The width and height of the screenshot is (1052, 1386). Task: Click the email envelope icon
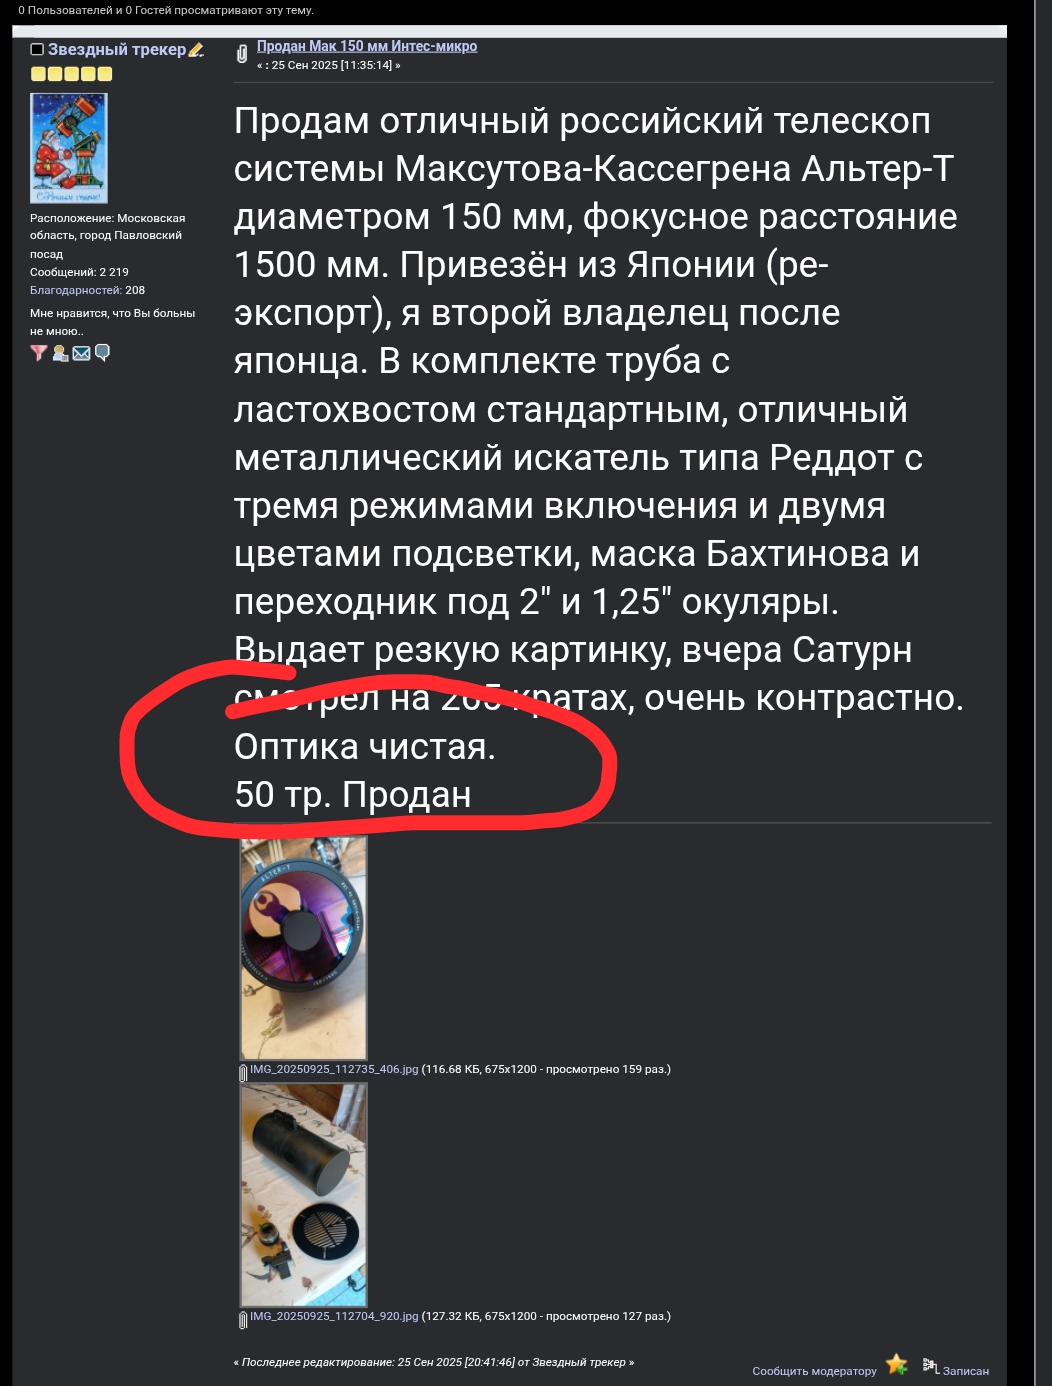pyautogui.click(x=81, y=353)
